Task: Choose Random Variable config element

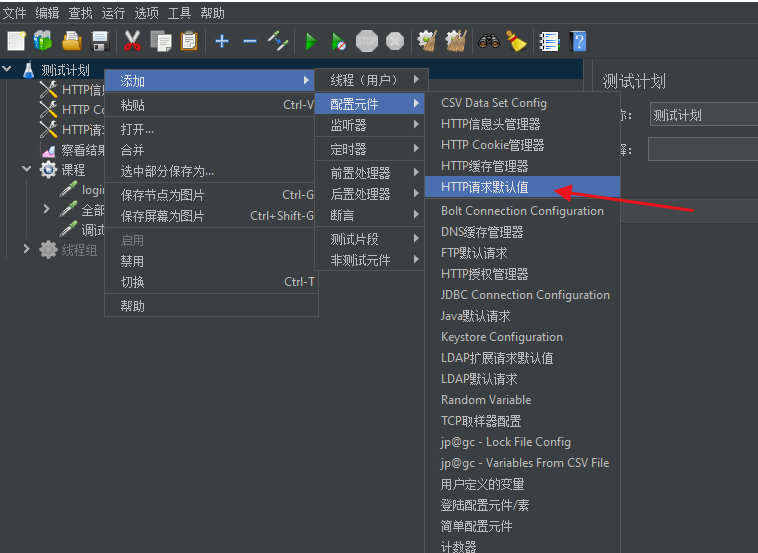Action: (x=522, y=400)
